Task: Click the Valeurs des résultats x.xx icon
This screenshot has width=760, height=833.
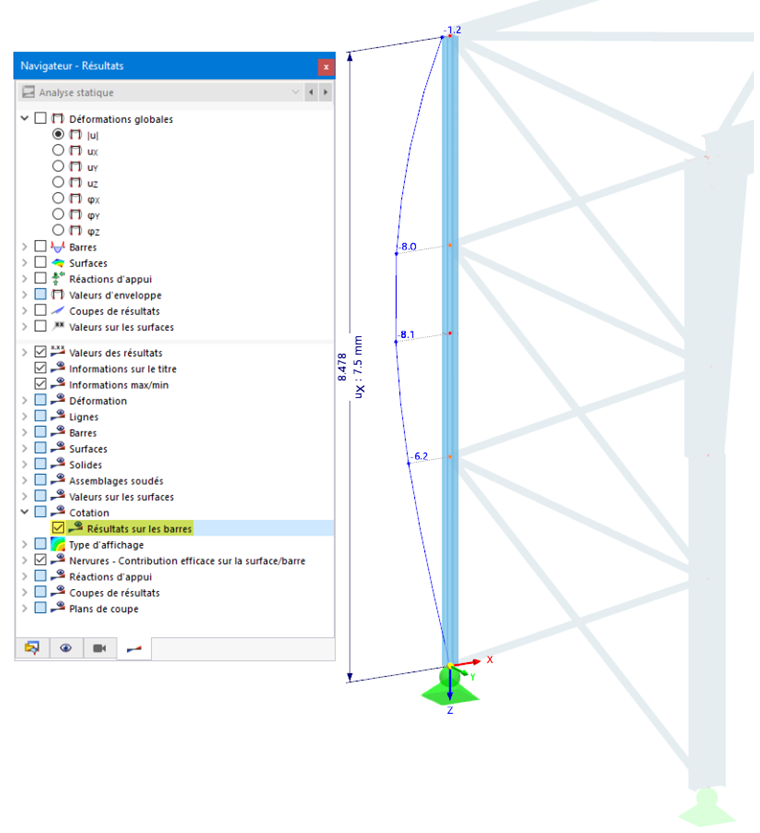Action: point(58,351)
